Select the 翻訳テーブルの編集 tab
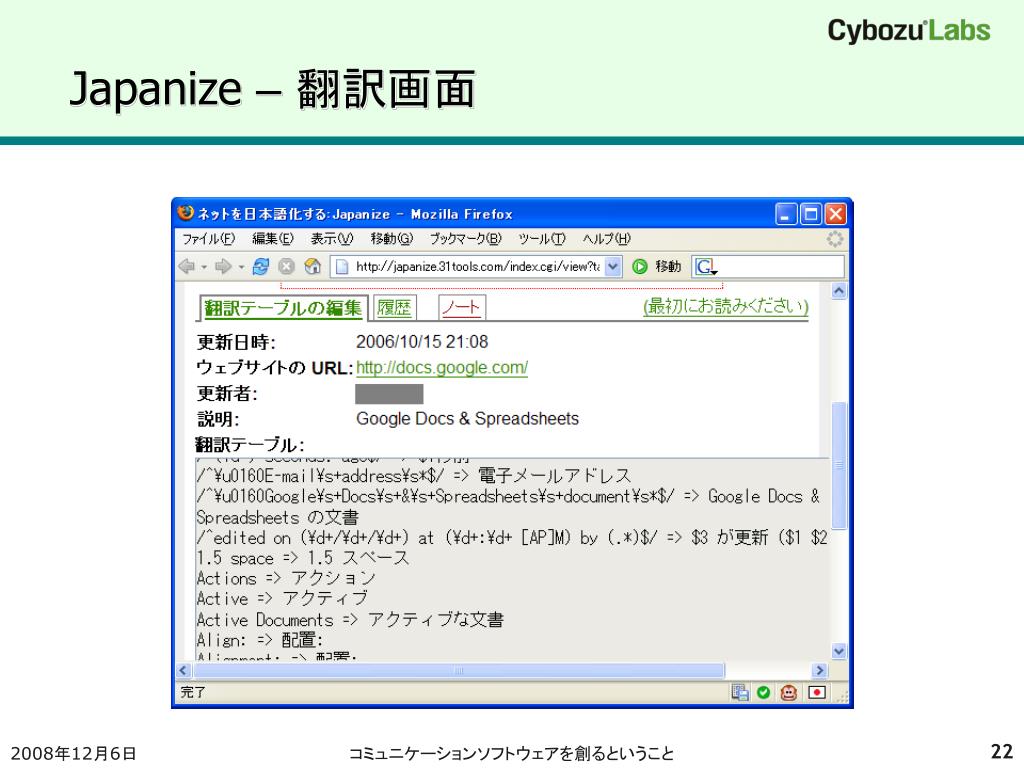The width and height of the screenshot is (1024, 768). [x=283, y=308]
